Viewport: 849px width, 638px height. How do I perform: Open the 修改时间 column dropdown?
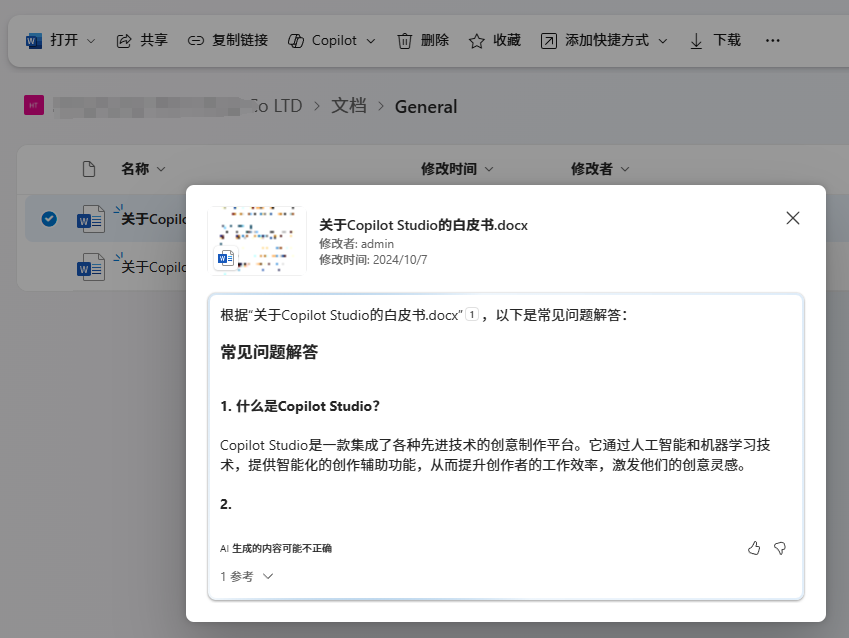point(457,169)
